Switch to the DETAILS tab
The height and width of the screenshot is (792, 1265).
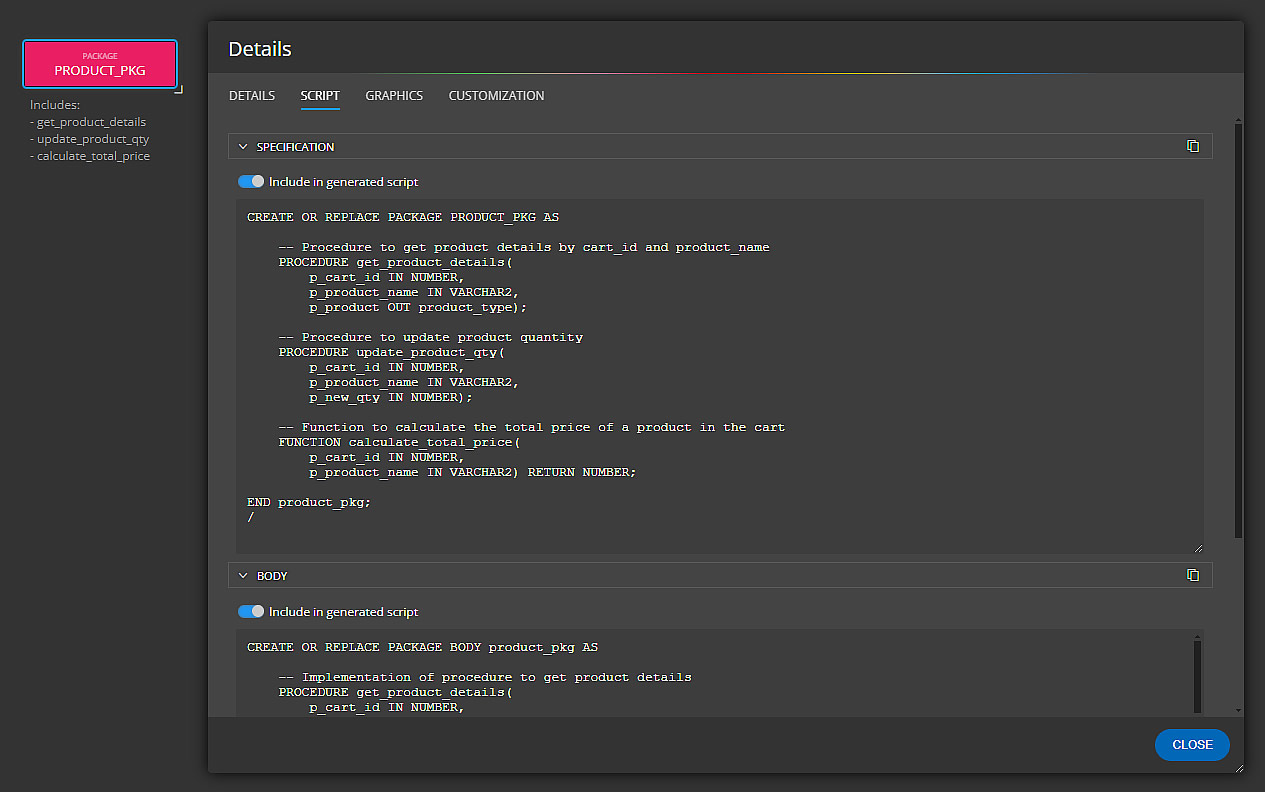click(251, 95)
